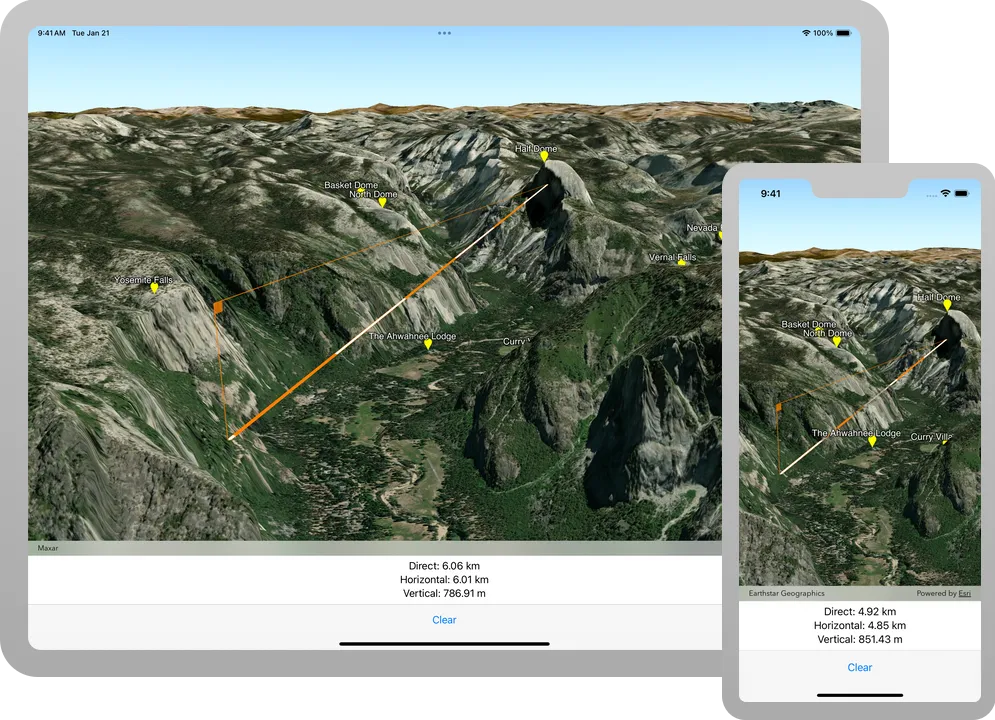Tap '9:41' time on iPhone
995x720 pixels.
770,193
